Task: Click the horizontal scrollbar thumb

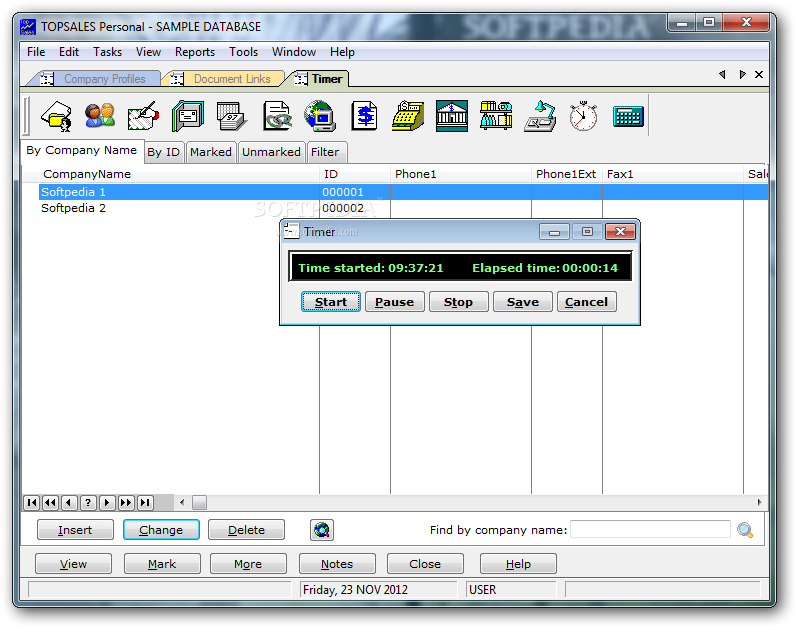Action: 199,503
